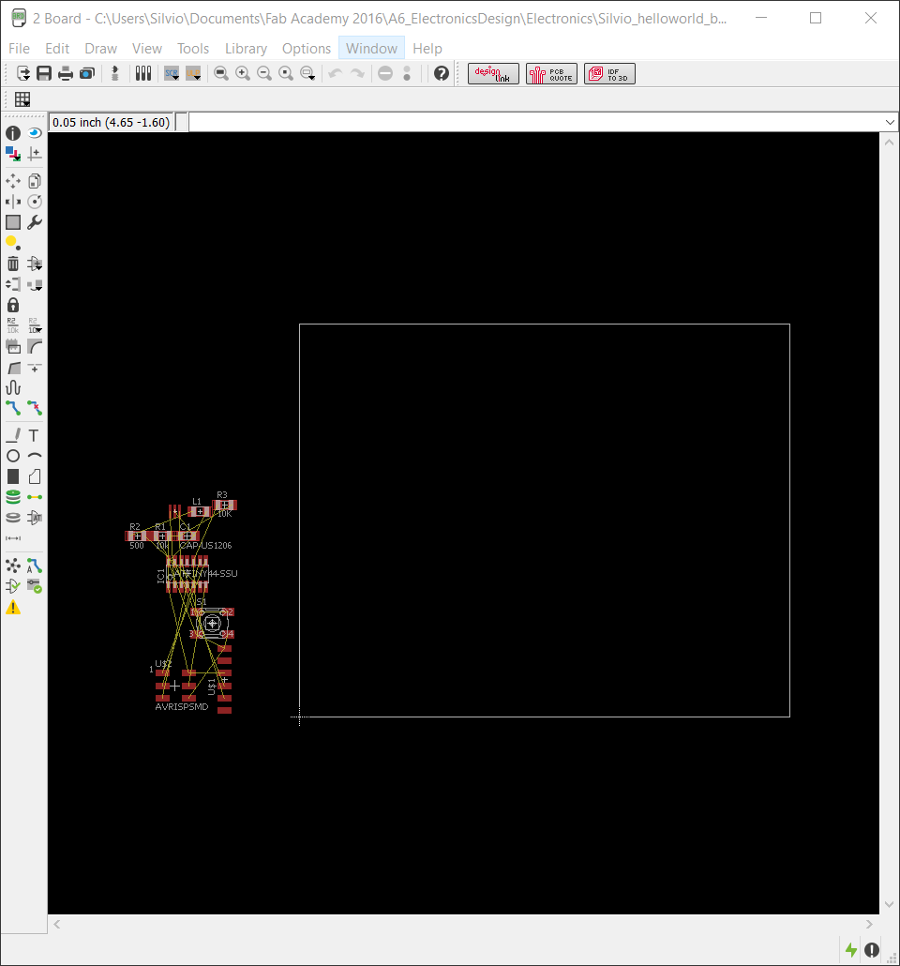Viewport: 900px width, 966px height.
Task: Select the Info tool
Action: pos(13,133)
